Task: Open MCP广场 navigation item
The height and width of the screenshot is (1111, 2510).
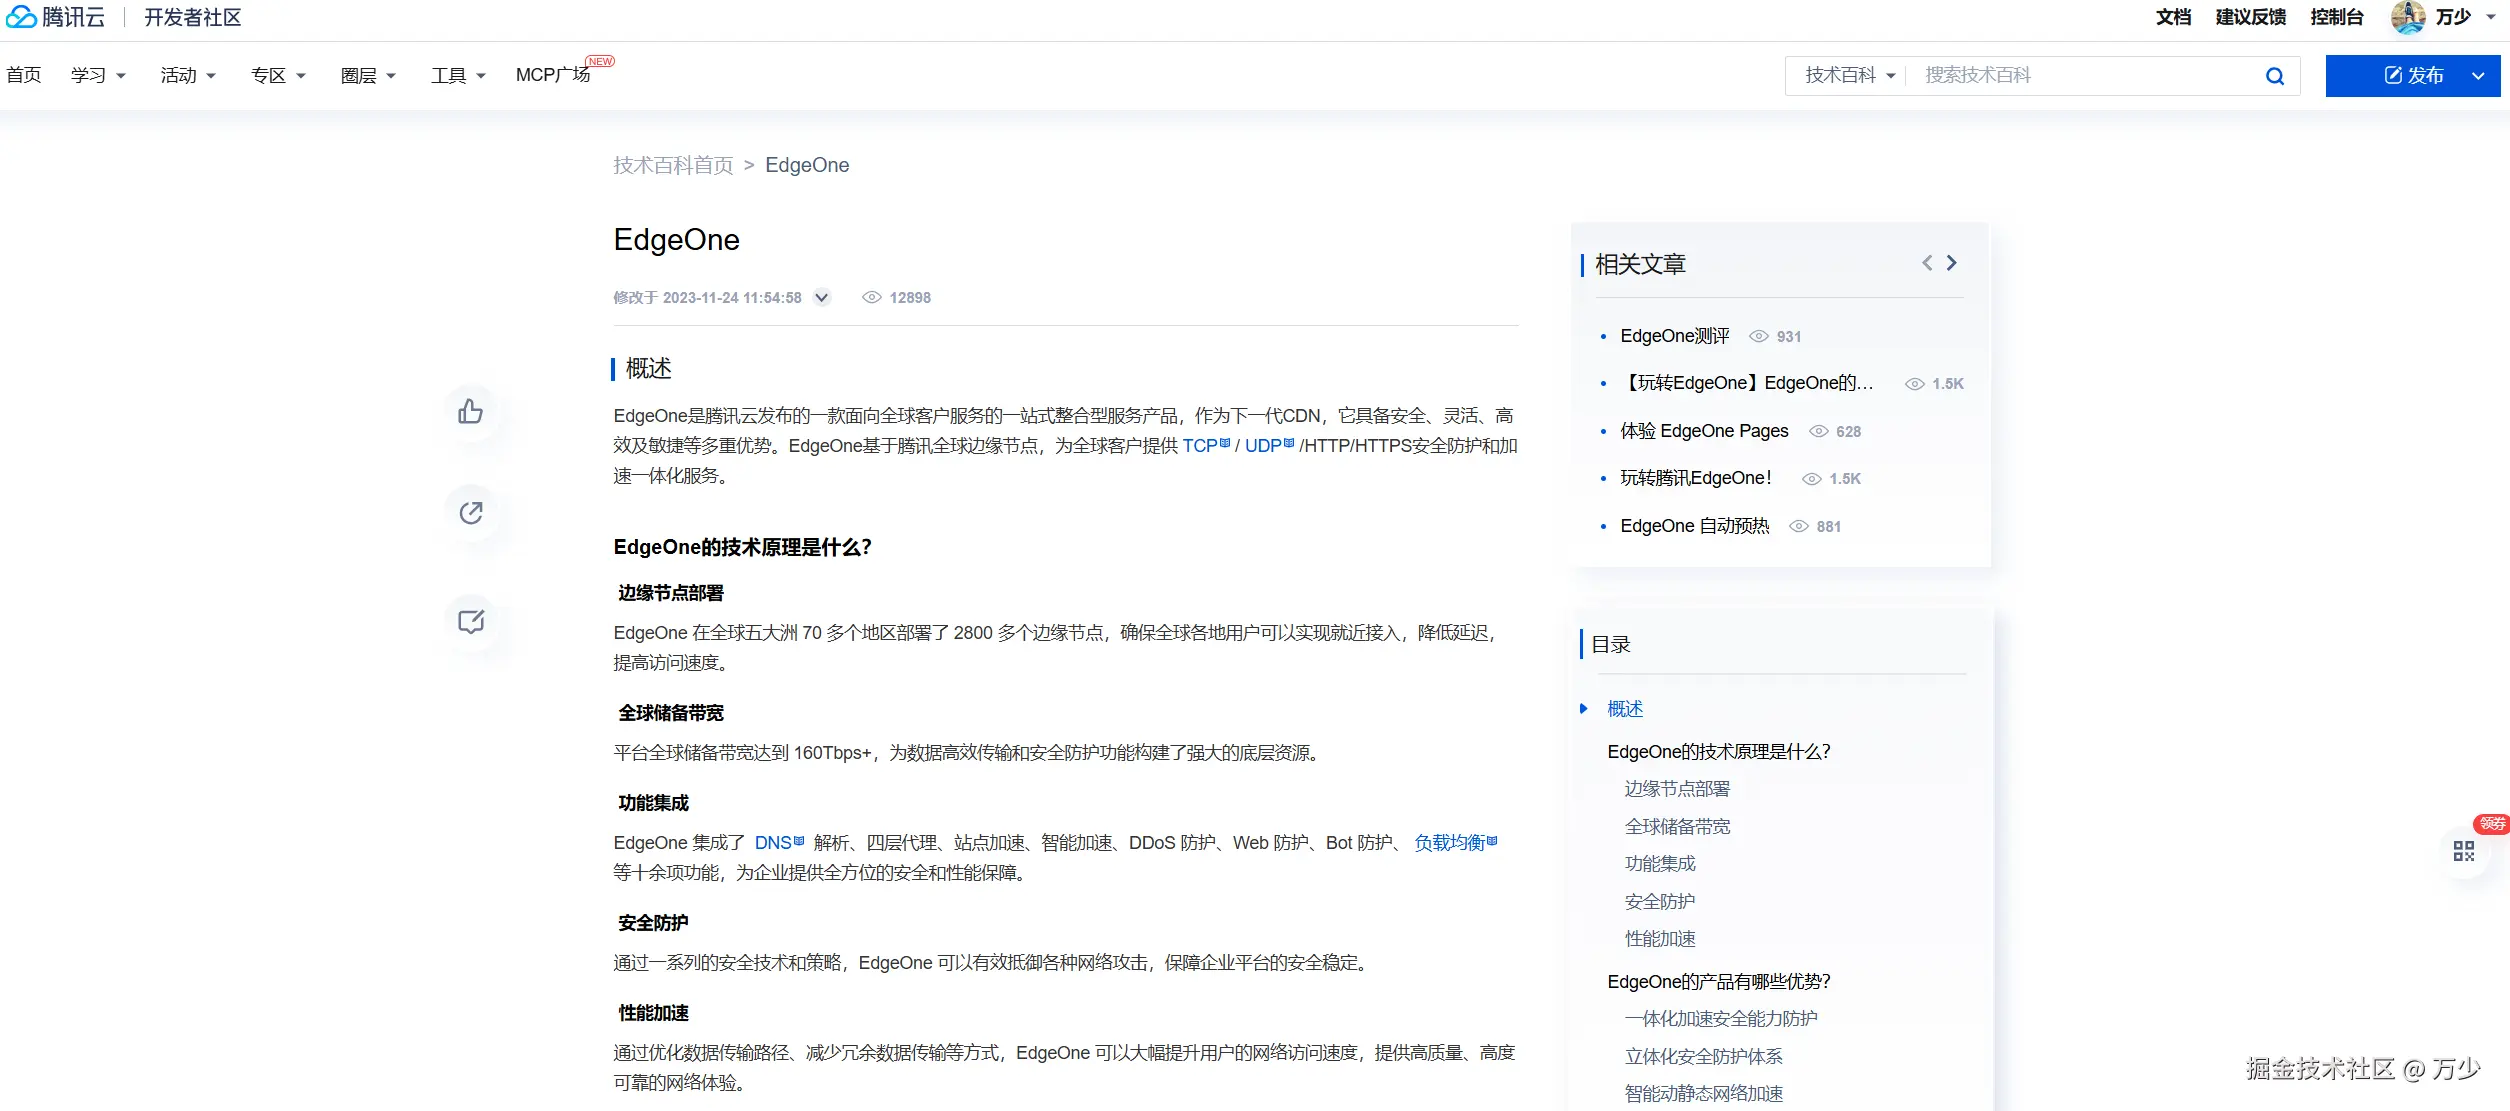Action: click(x=553, y=76)
